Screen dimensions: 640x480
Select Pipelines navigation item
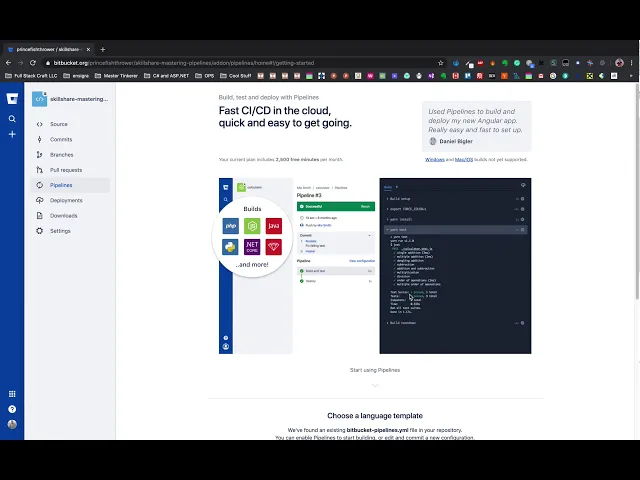pos(70,185)
